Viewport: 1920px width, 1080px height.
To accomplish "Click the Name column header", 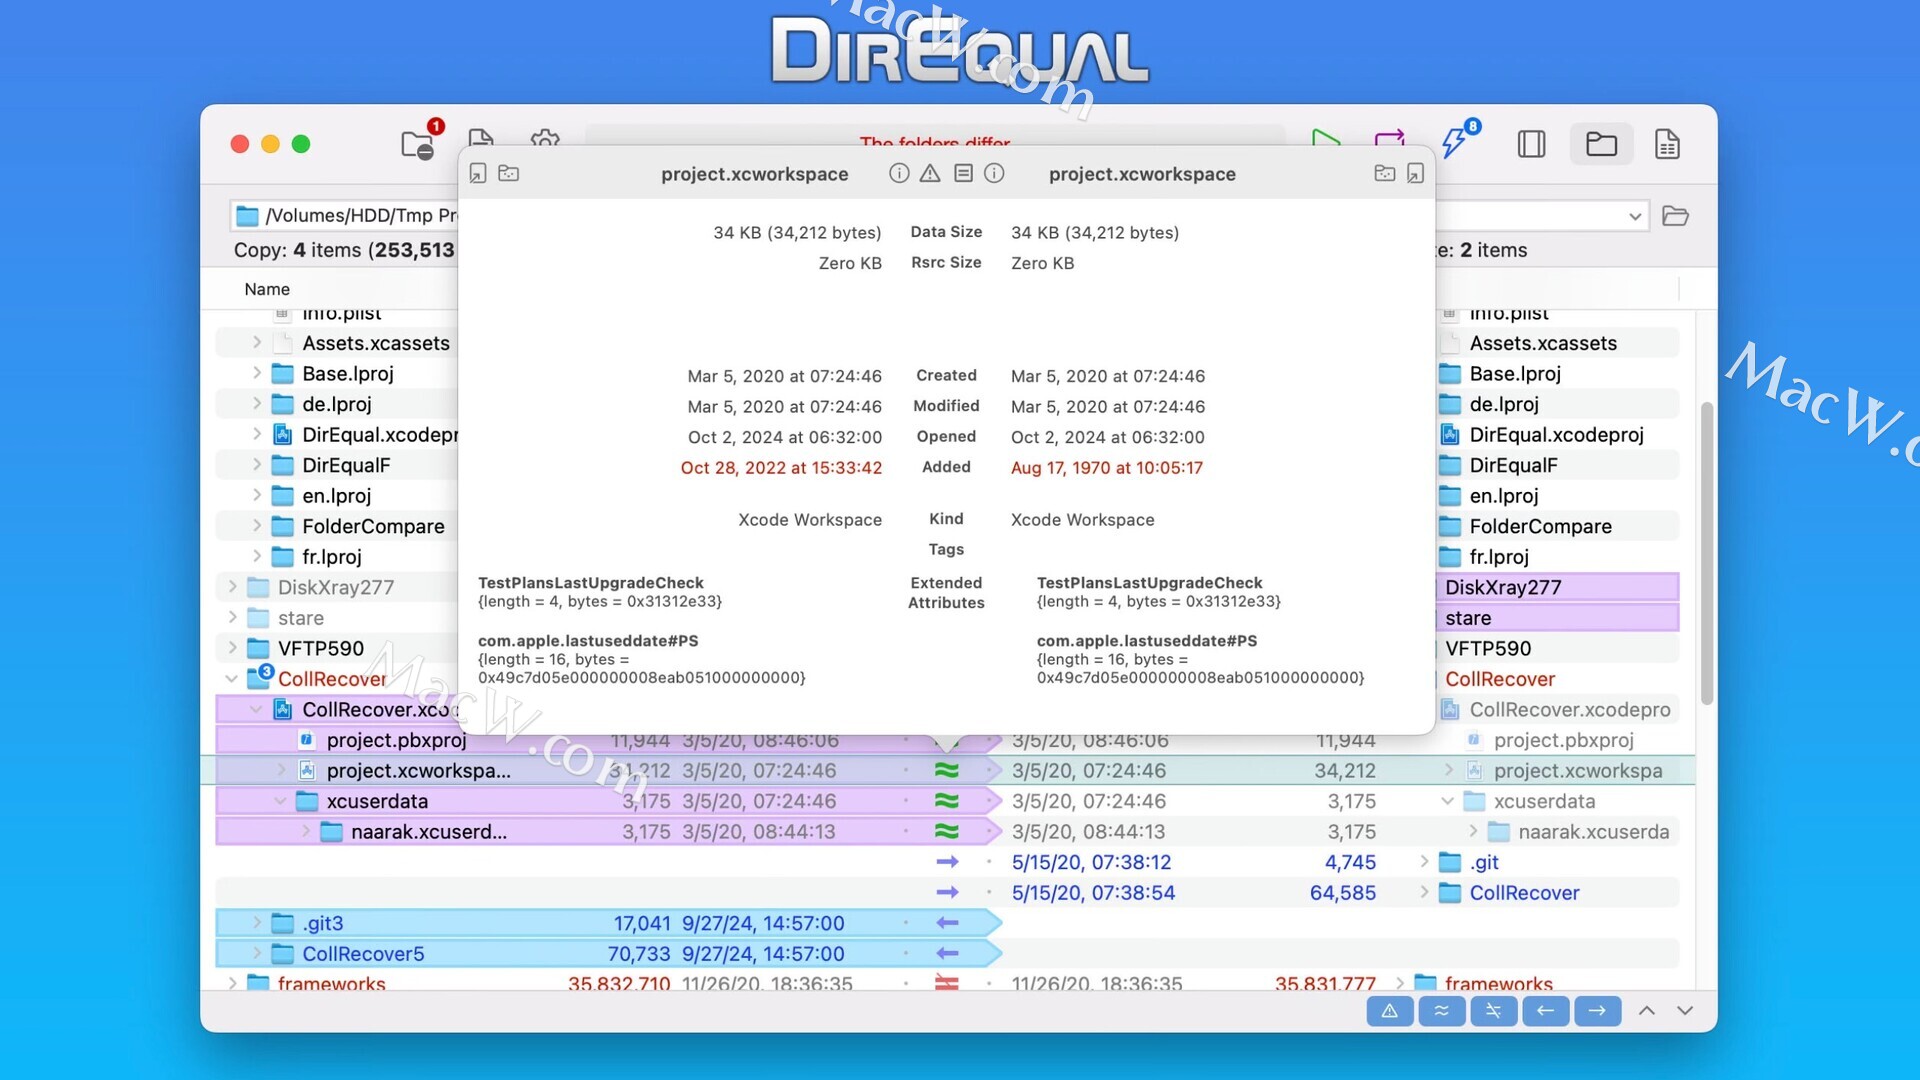I will 267,289.
